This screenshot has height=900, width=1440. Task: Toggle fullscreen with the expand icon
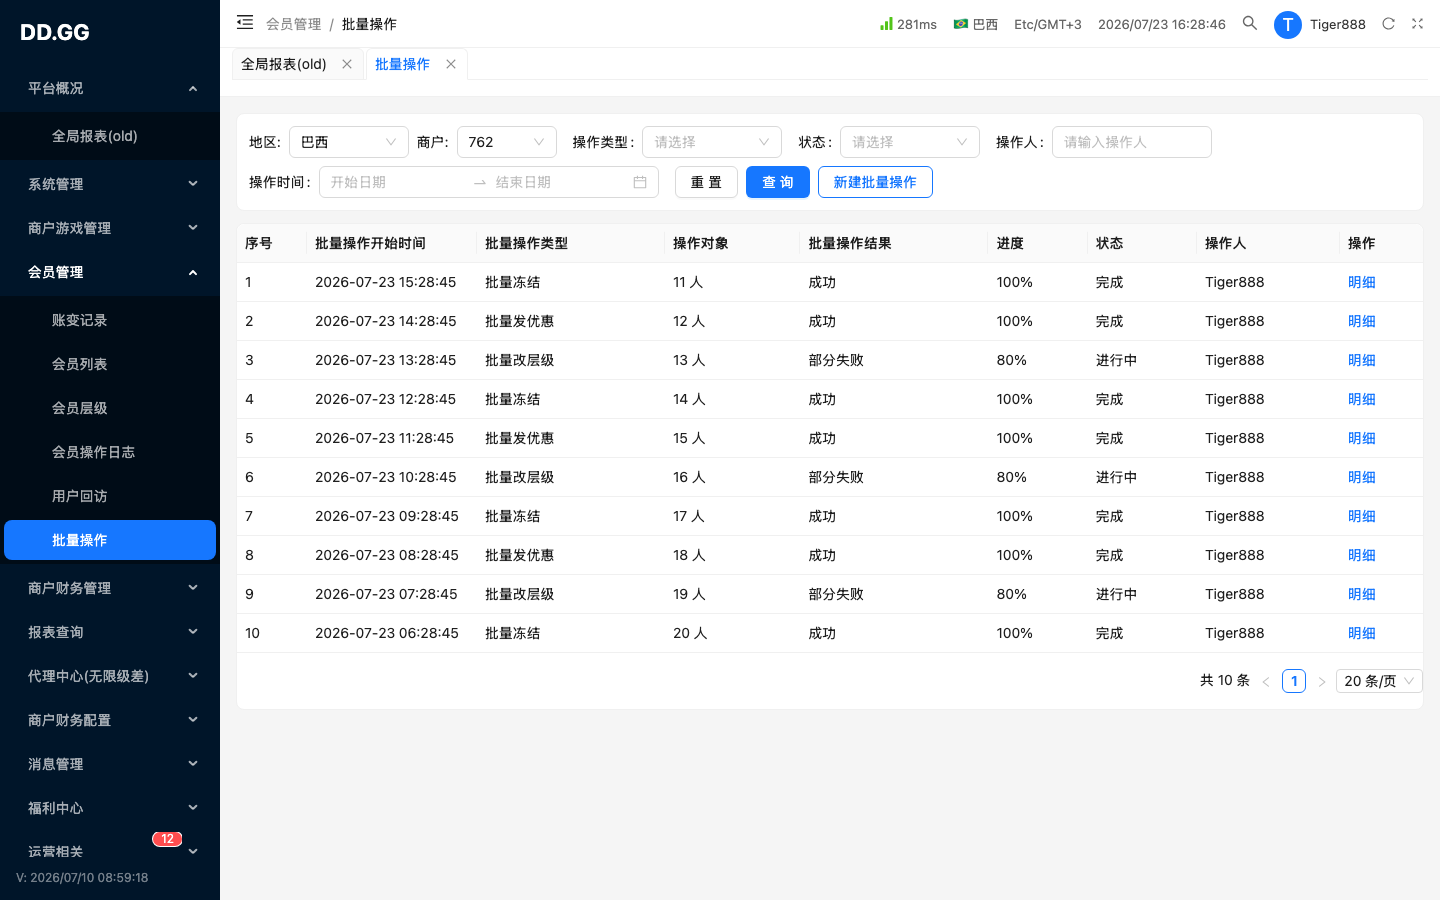pyautogui.click(x=1417, y=24)
